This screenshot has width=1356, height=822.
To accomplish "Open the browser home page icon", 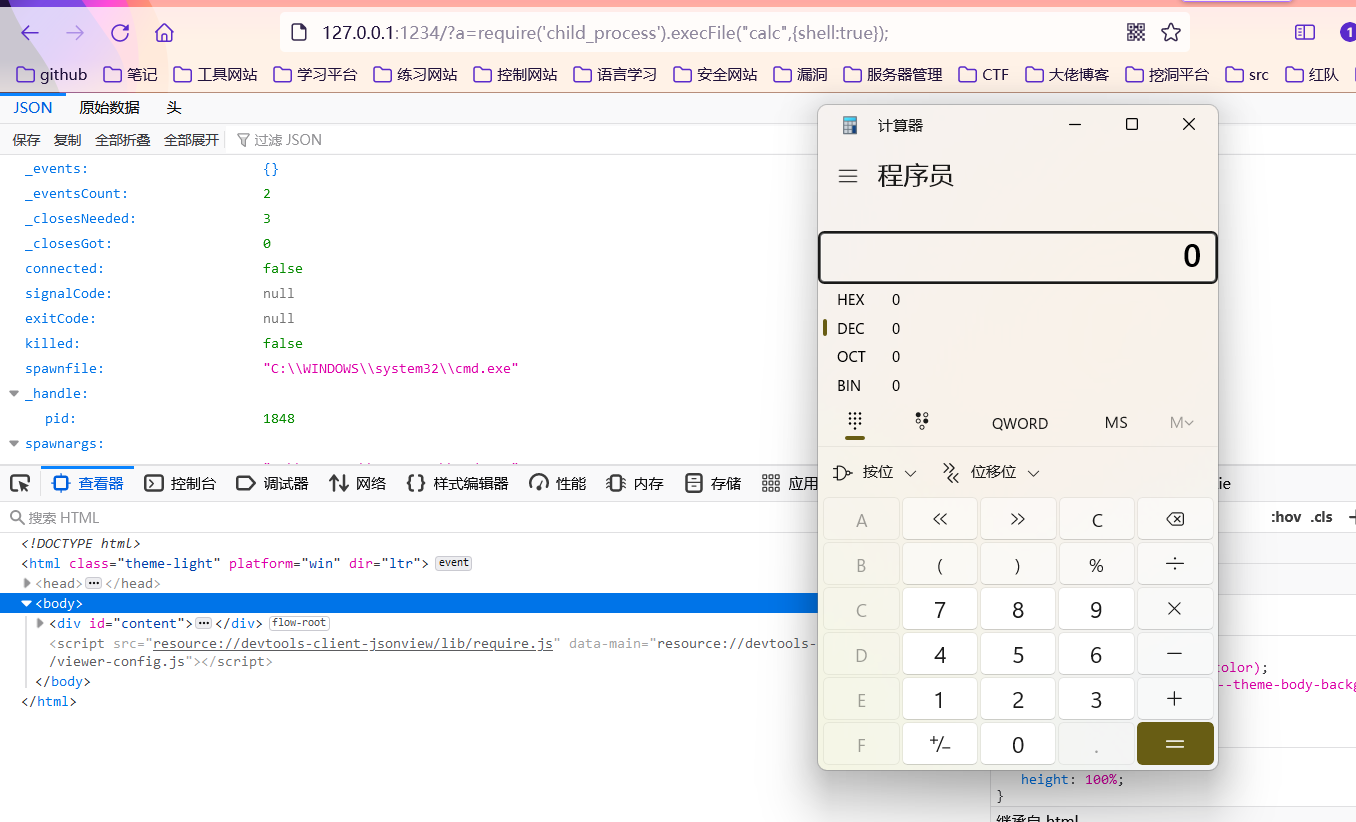I will click(x=165, y=33).
